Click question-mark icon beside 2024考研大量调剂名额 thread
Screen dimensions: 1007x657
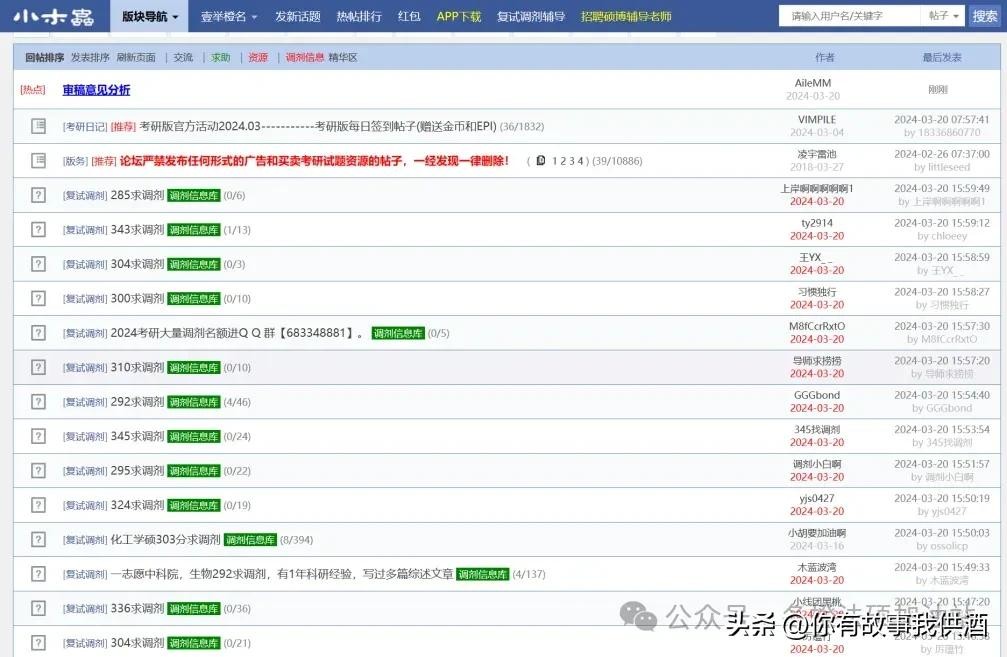click(x=39, y=333)
